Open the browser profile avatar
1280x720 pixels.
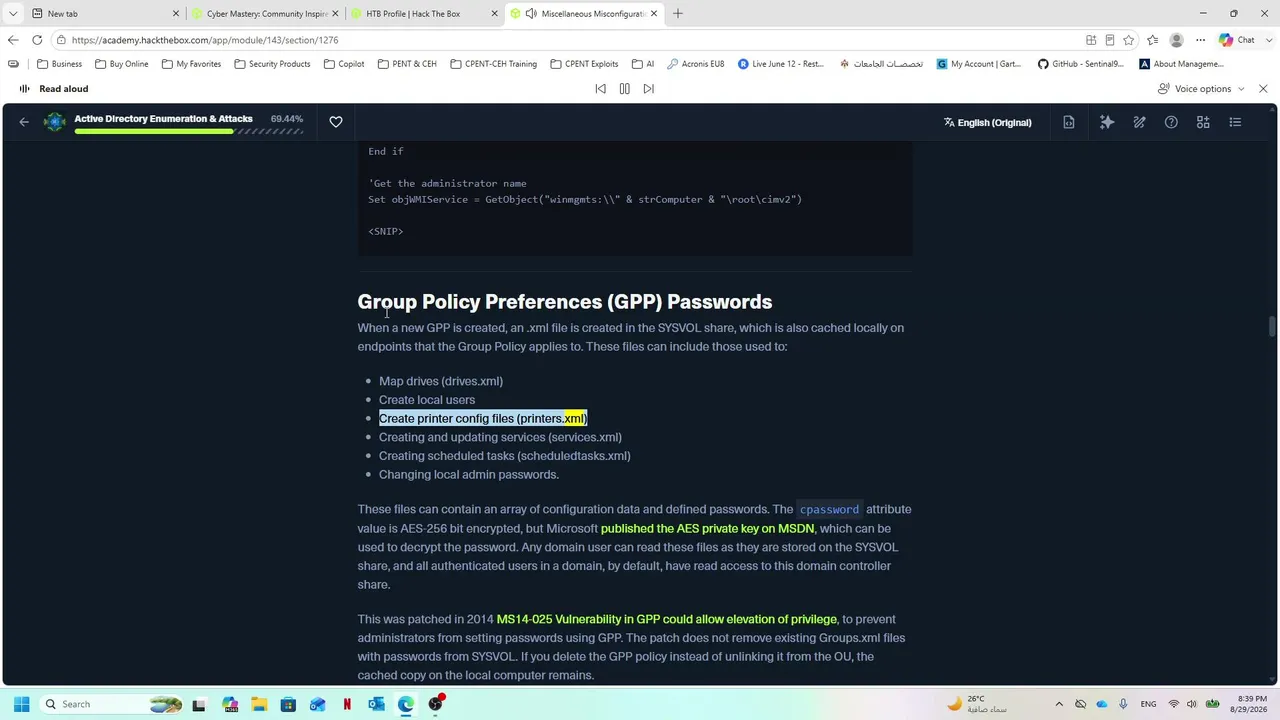pos(1177,40)
